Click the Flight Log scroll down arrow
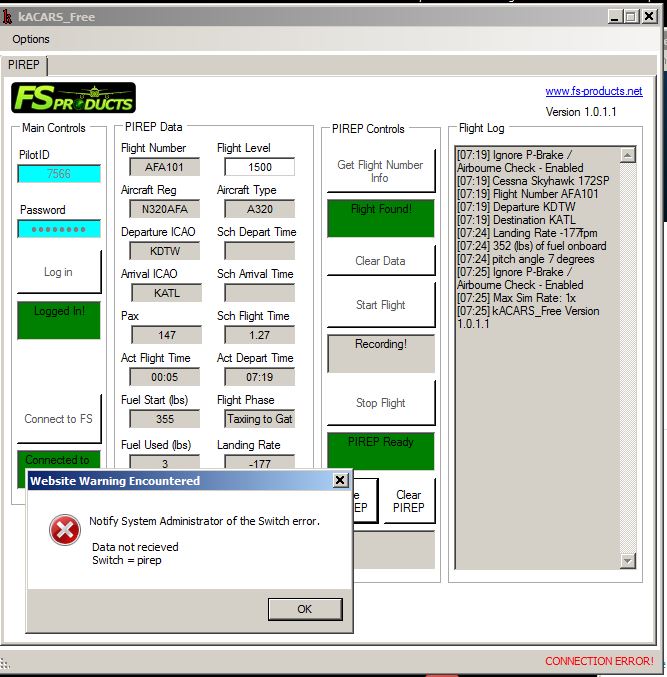This screenshot has height=677, width=667. (x=627, y=560)
